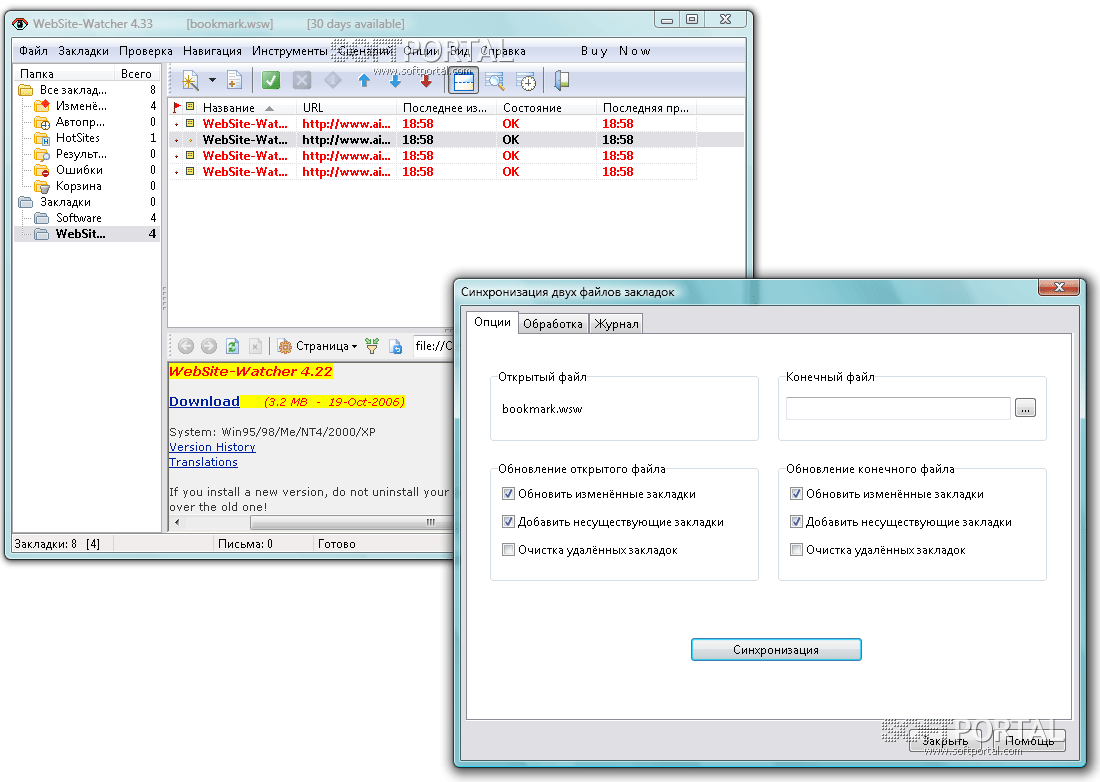The image size is (1100, 782).
Task: Enable open-file Очистка удалённых закладок checkbox
Action: pyautogui.click(x=509, y=550)
